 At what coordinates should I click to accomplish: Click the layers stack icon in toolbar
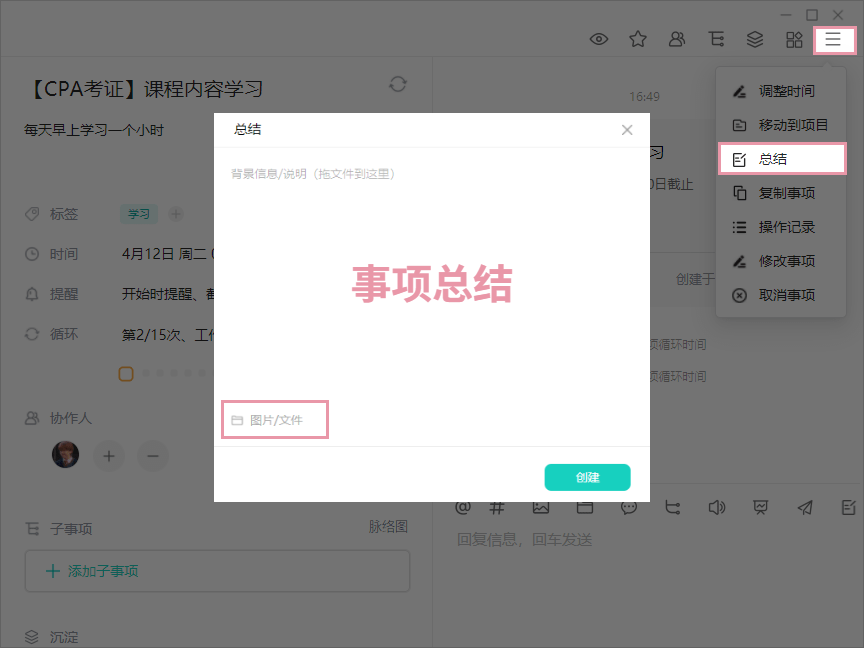pos(755,39)
